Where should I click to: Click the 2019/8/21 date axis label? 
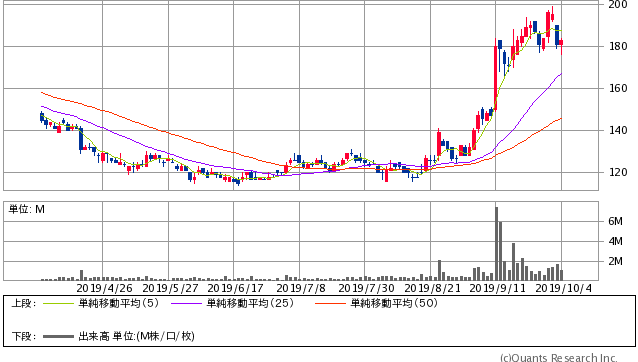(433, 288)
